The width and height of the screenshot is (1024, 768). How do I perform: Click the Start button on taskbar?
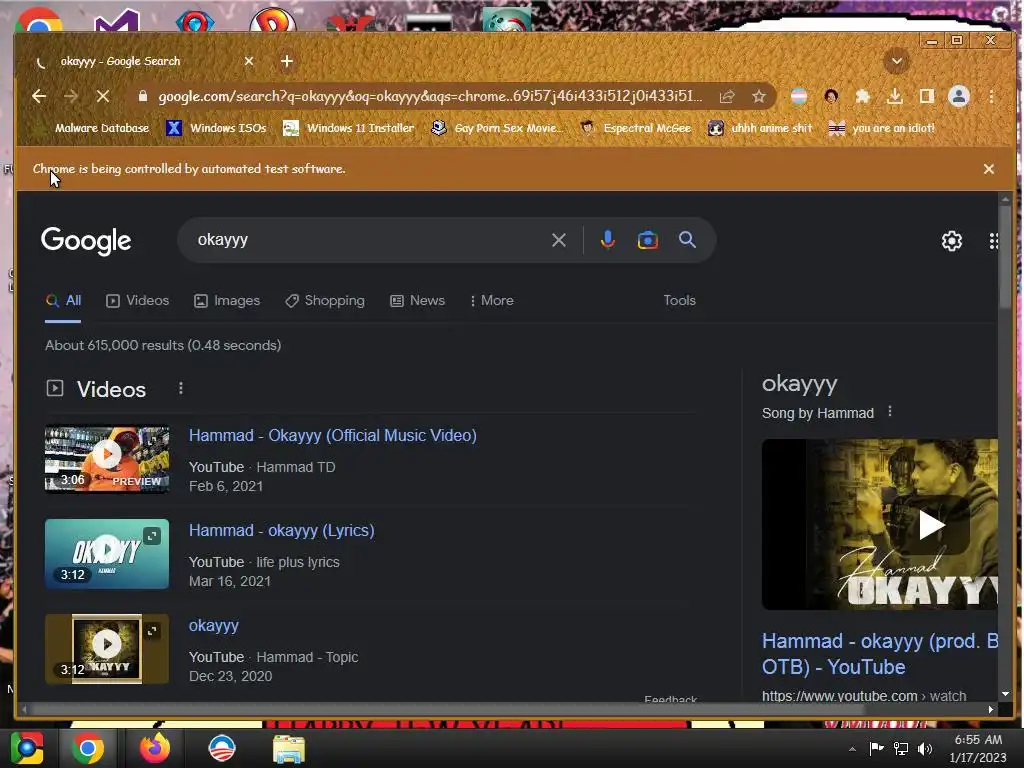[x=26, y=748]
